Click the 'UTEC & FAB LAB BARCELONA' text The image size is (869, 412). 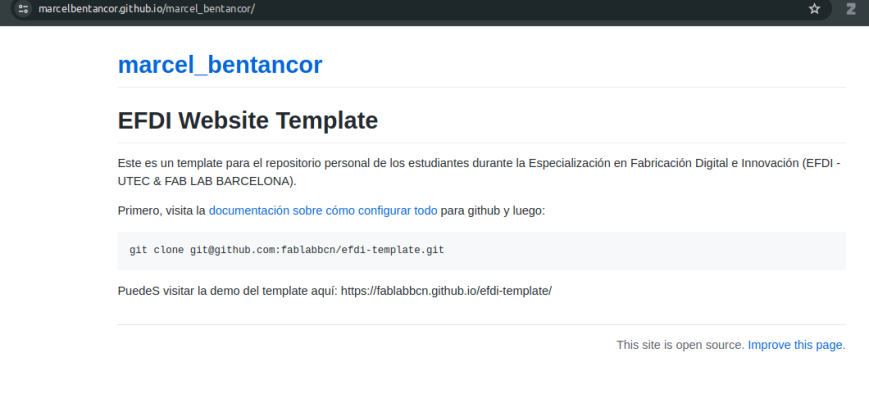point(206,181)
